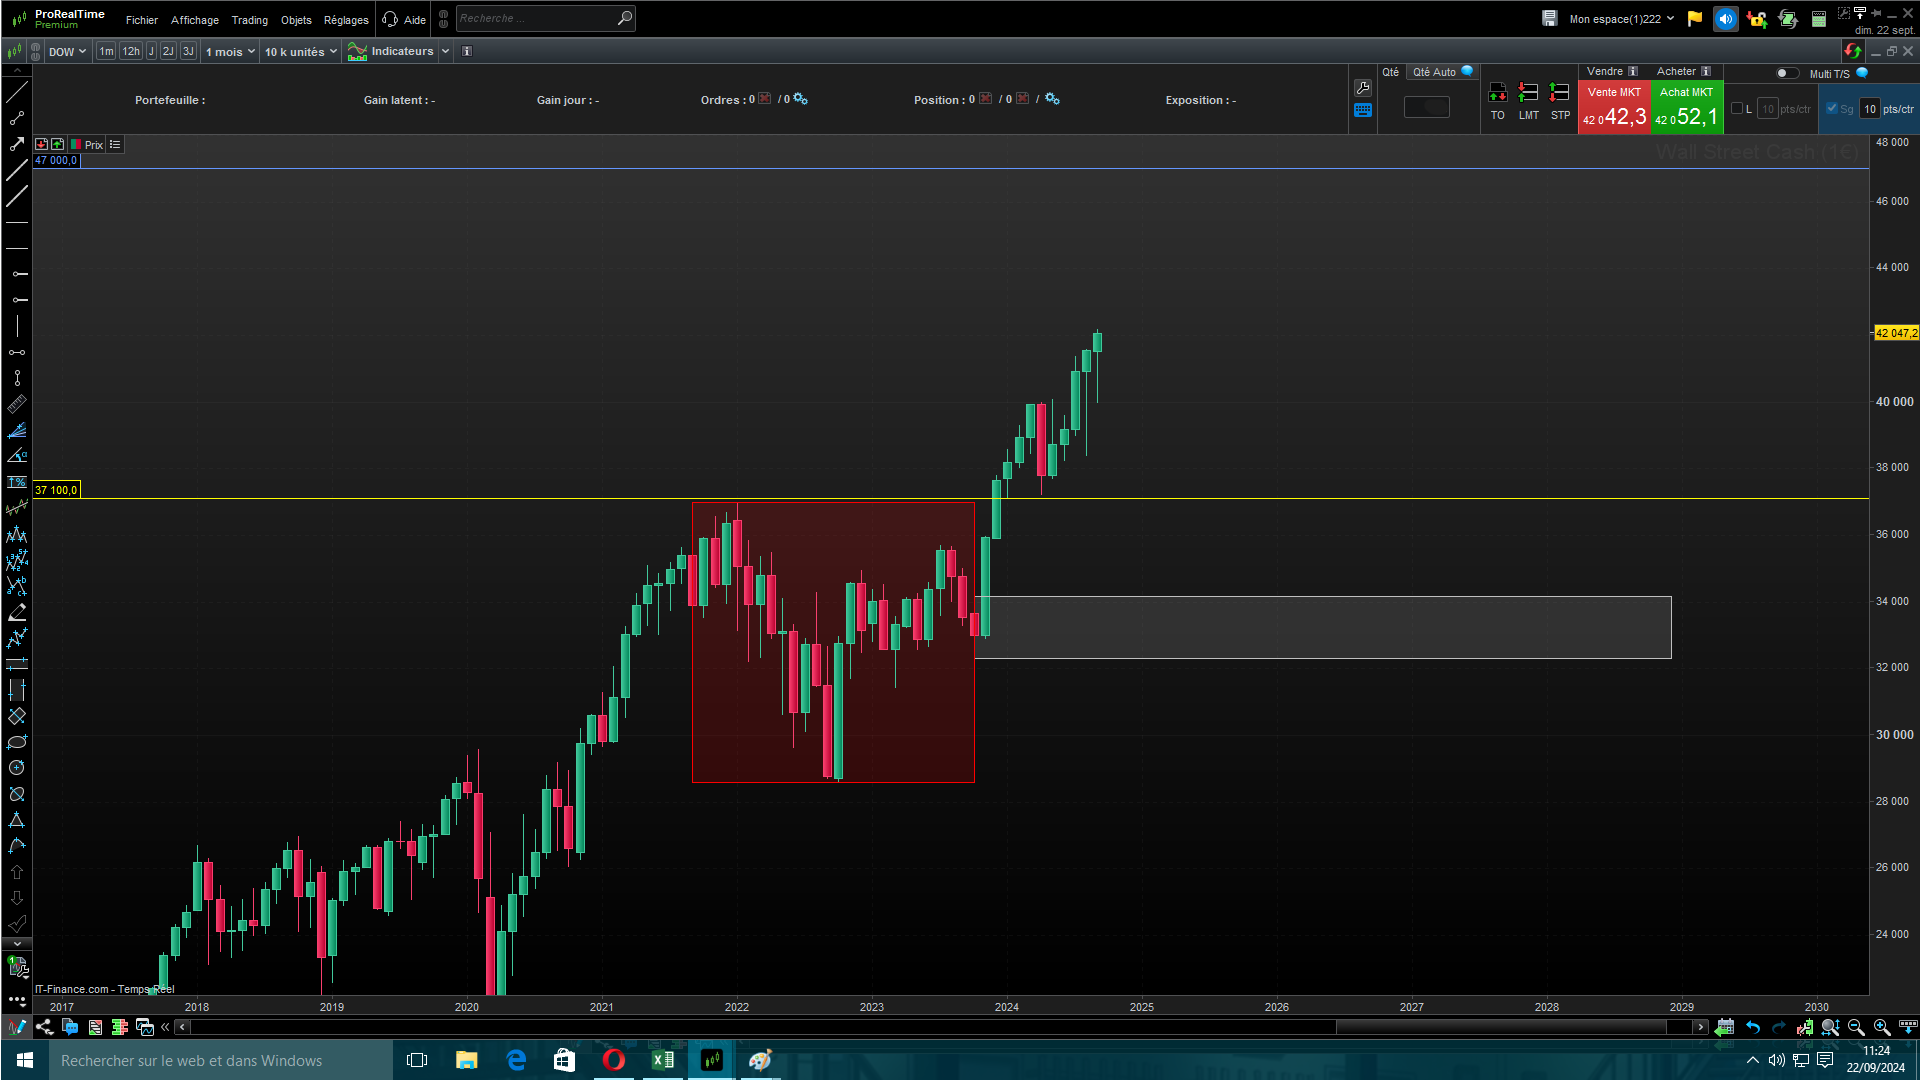1920x1080 pixels.
Task: Open the 1 mois timeframe dropdown
Action: coord(230,52)
